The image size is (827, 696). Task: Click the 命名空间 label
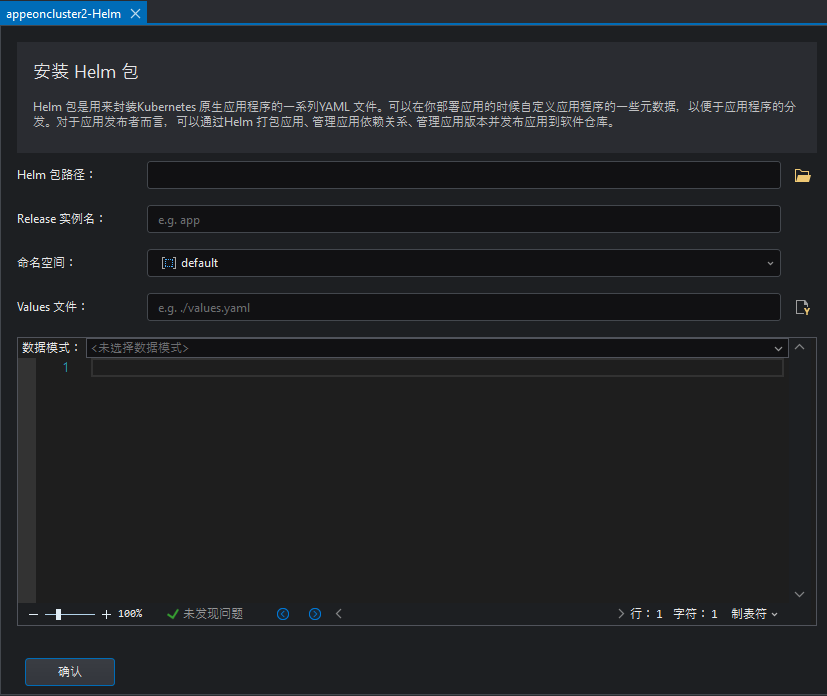click(45, 263)
